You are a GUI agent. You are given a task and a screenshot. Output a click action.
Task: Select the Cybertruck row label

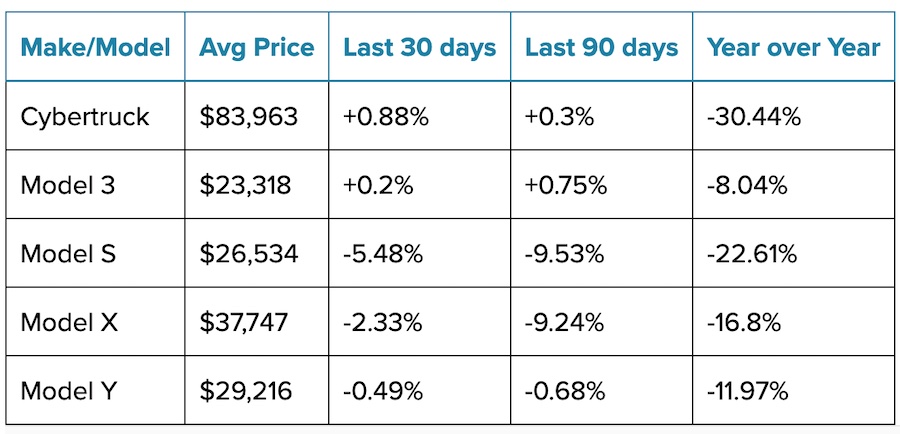coord(85,117)
